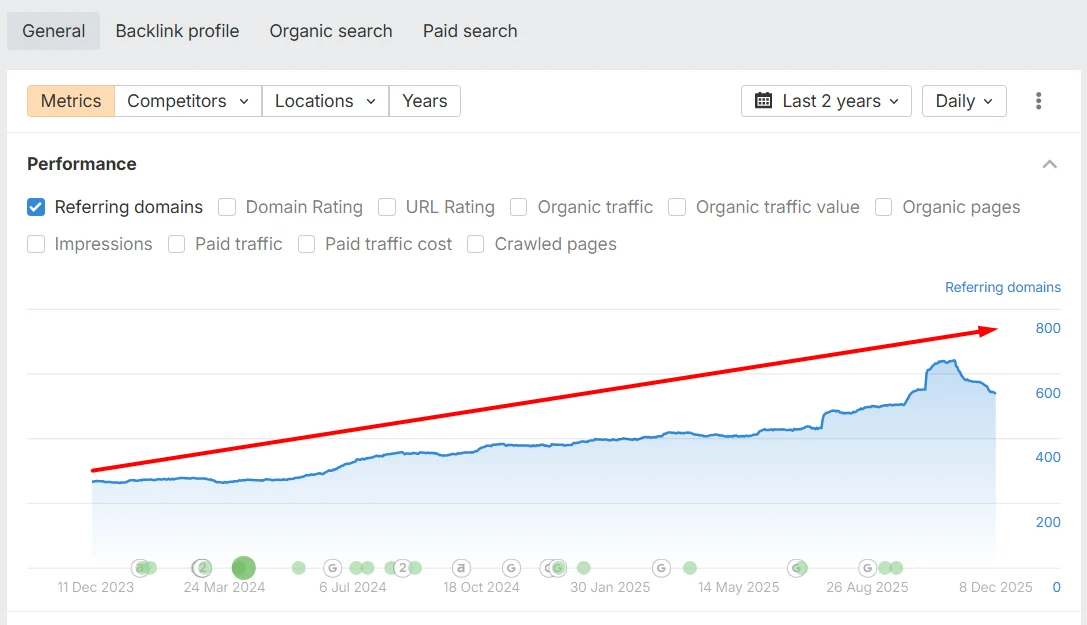The image size is (1087, 625).
Task: Click the '800' y-axis value
Action: point(1047,328)
